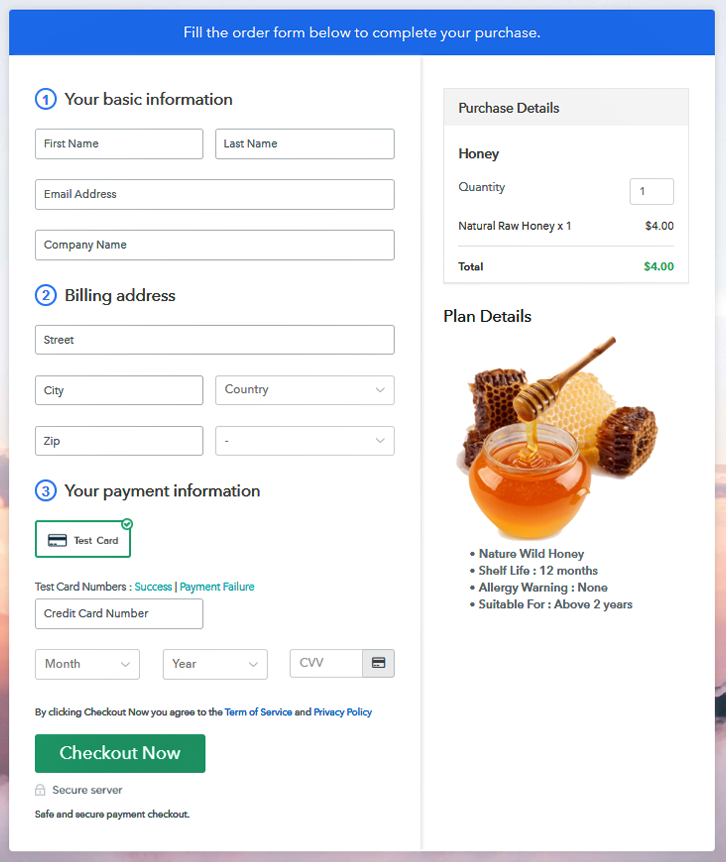The height and width of the screenshot is (862, 726).
Task: Open the Term of Service link
Action: click(x=258, y=712)
